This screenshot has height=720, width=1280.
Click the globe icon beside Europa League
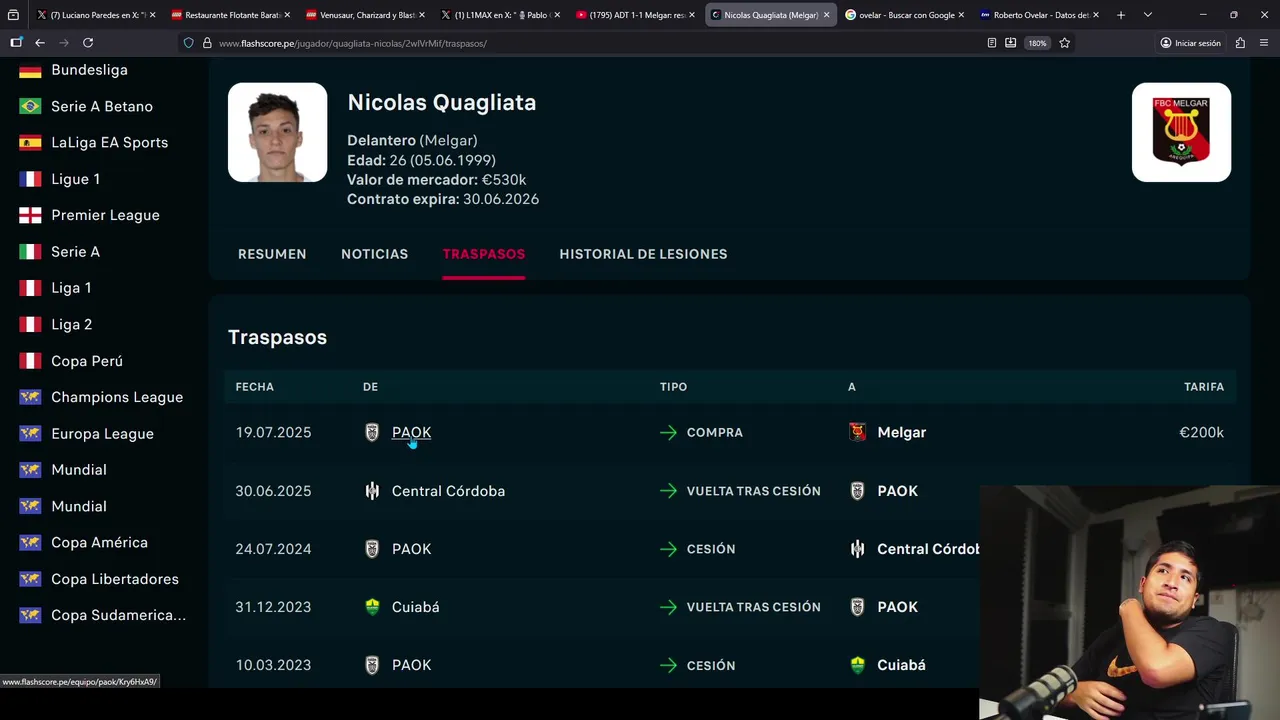30,434
